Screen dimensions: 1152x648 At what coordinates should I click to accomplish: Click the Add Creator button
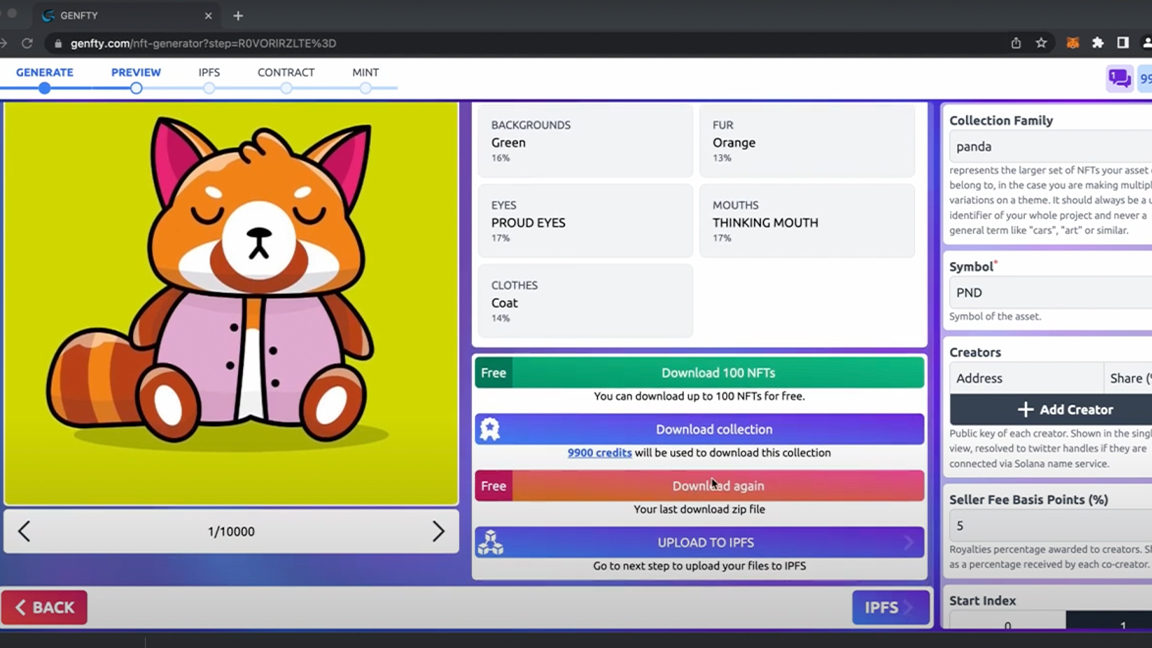coord(1065,409)
